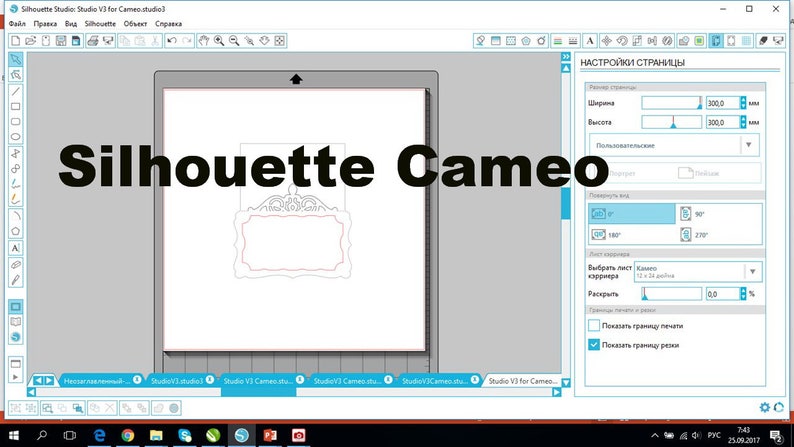The height and width of the screenshot is (447, 794).
Task: Pick the Draw a Polygon line tool
Action: point(16,153)
